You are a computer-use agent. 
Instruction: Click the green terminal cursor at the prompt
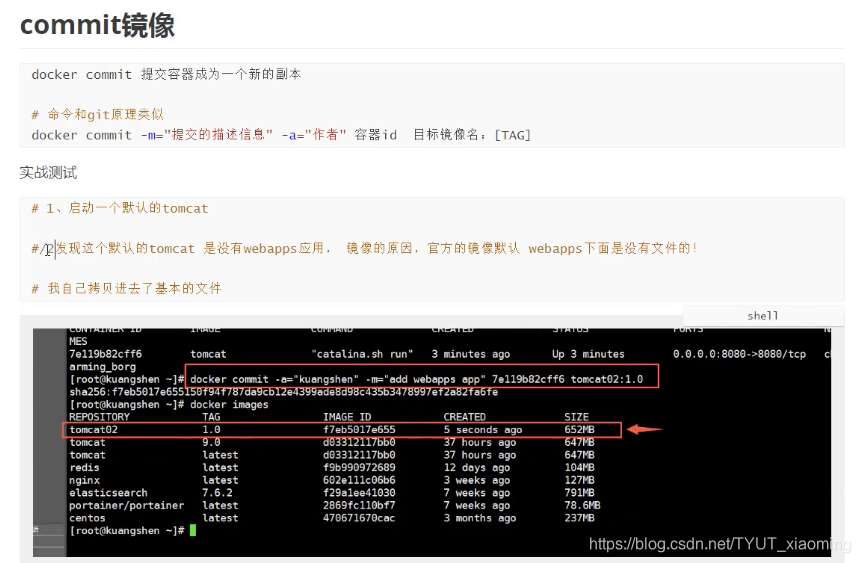(x=193, y=531)
